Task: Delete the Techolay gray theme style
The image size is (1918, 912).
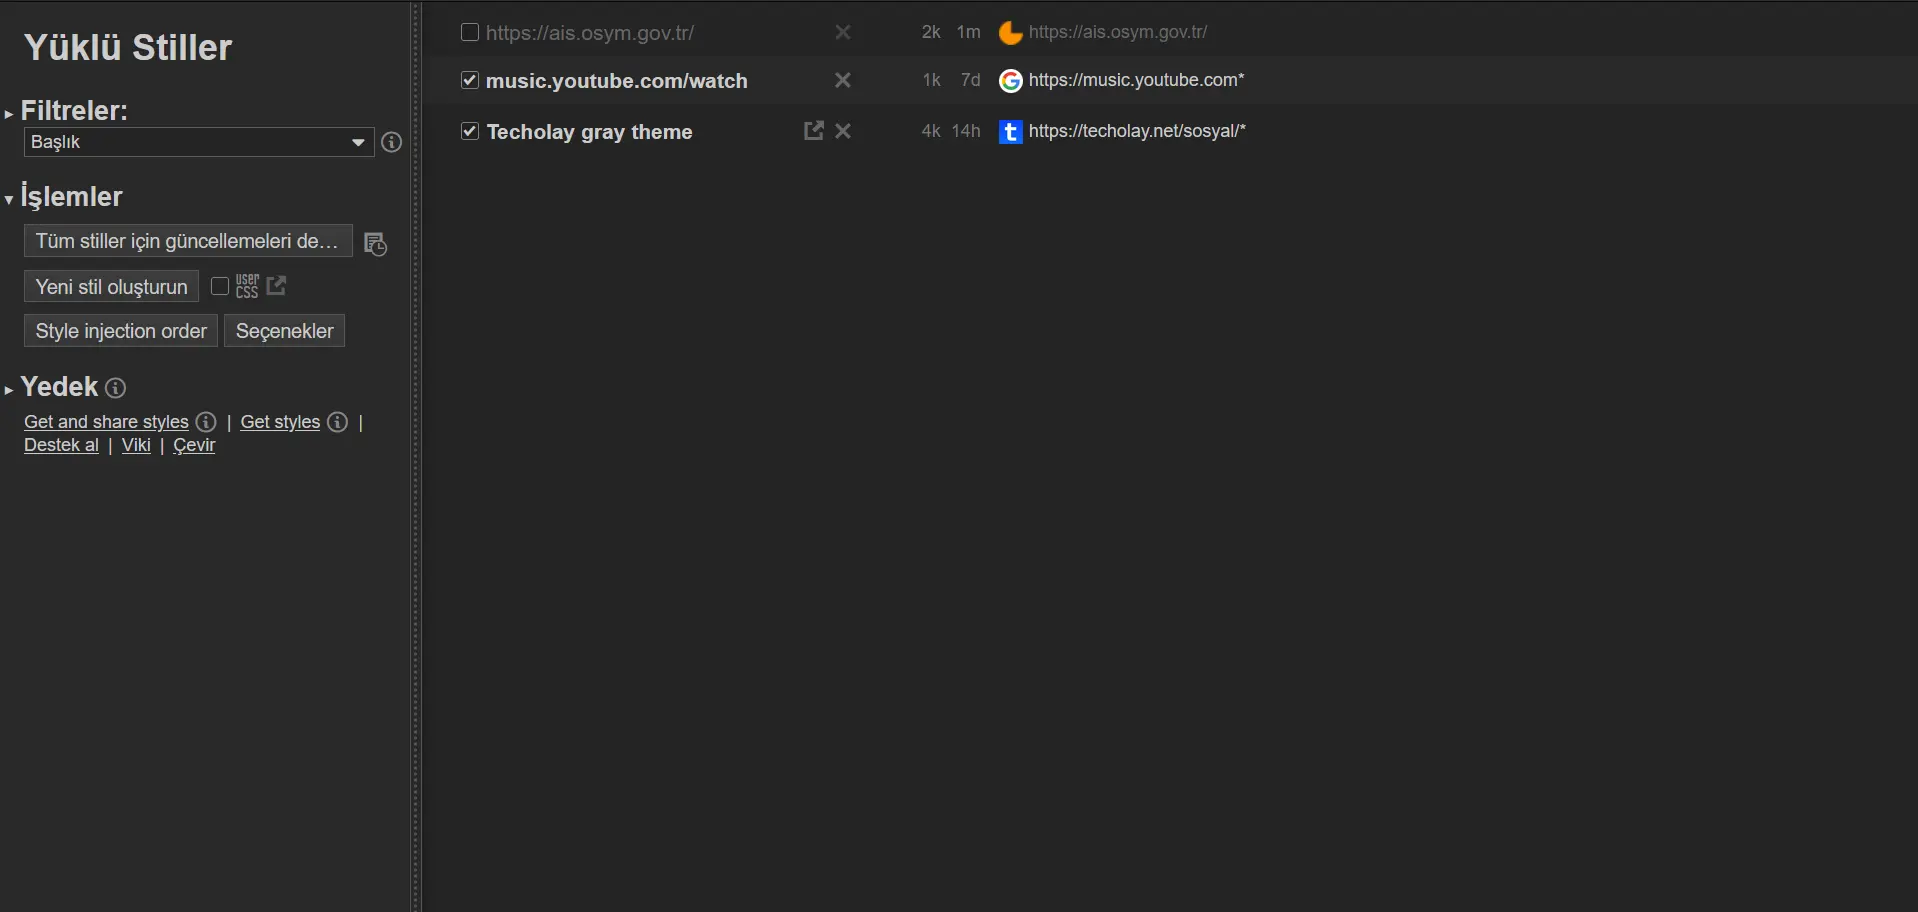Action: 843,131
